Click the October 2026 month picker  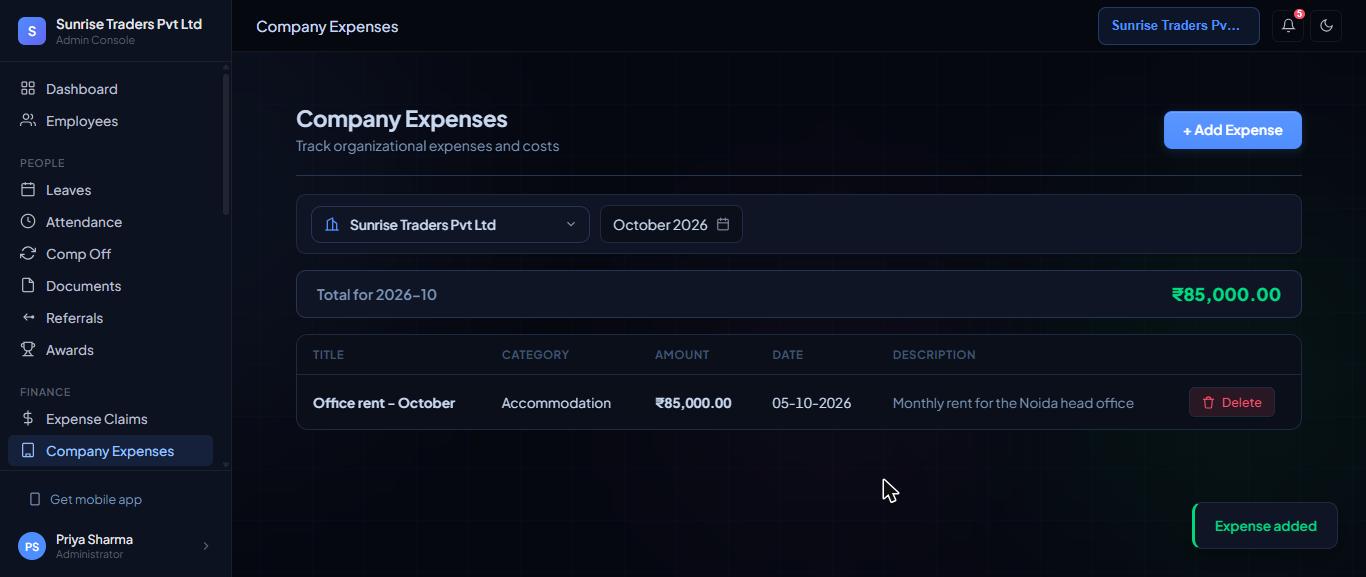[x=671, y=224]
